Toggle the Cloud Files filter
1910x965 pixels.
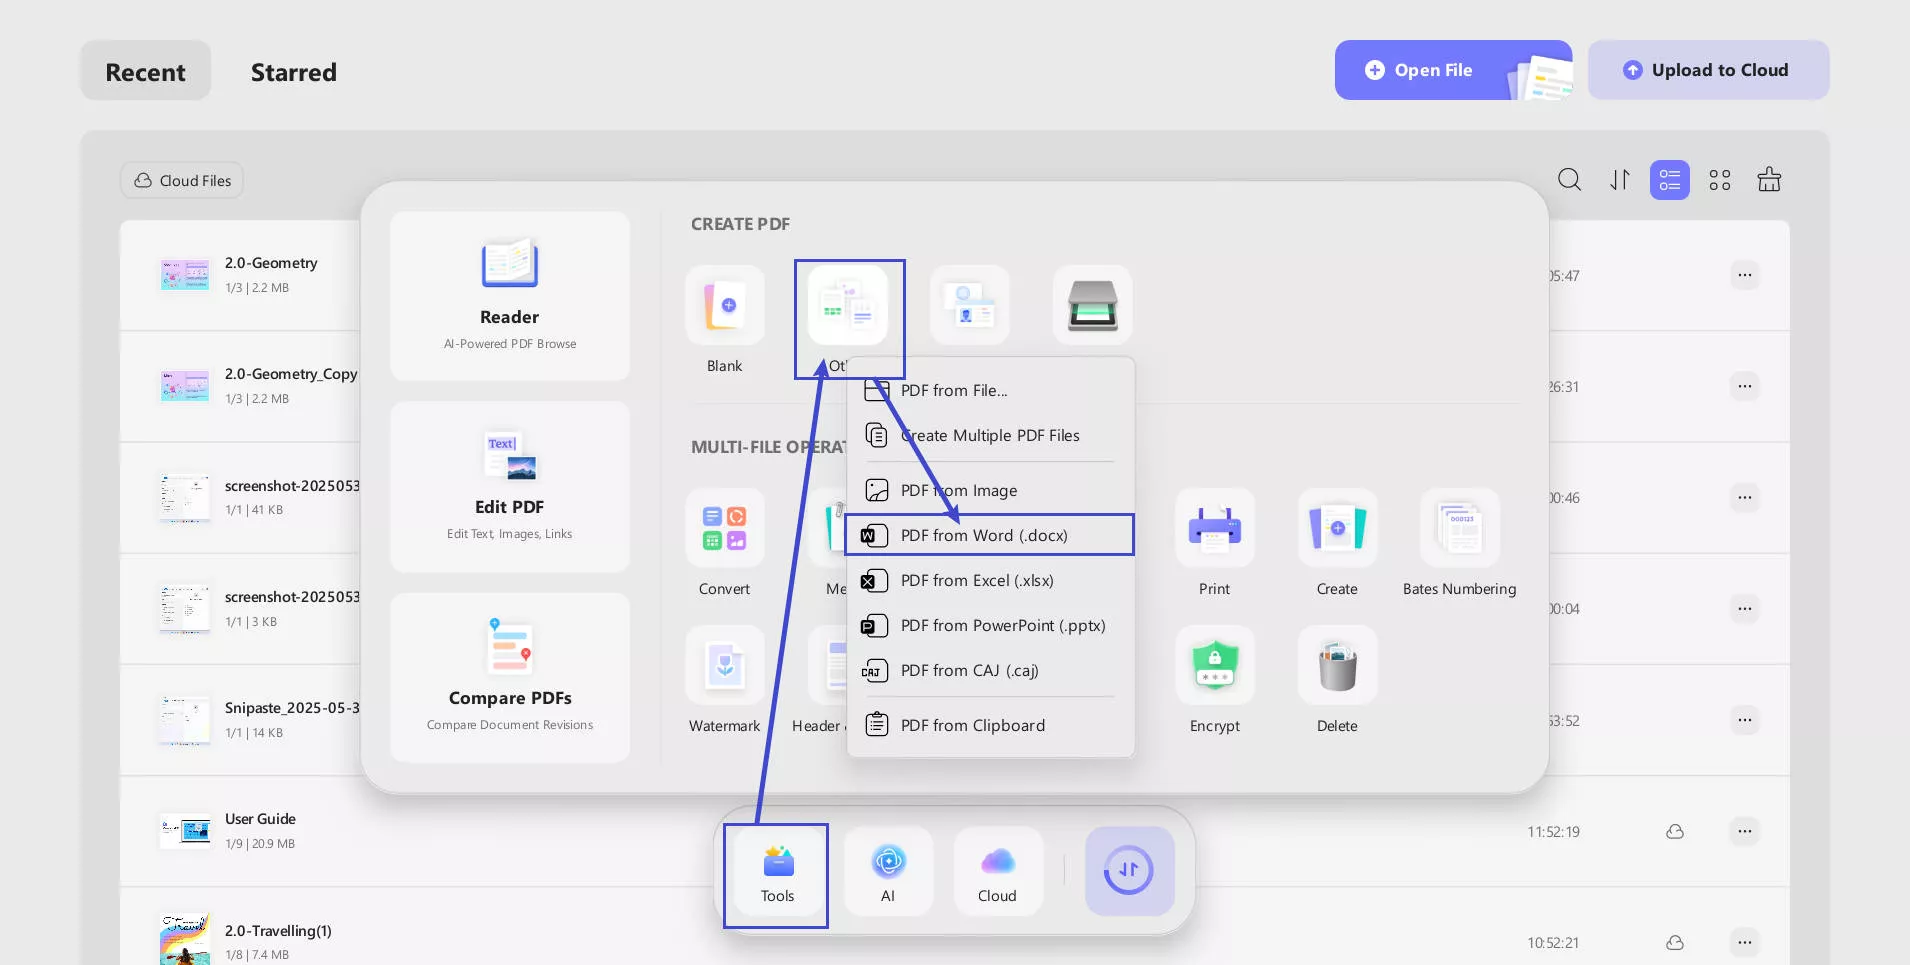[x=182, y=180]
